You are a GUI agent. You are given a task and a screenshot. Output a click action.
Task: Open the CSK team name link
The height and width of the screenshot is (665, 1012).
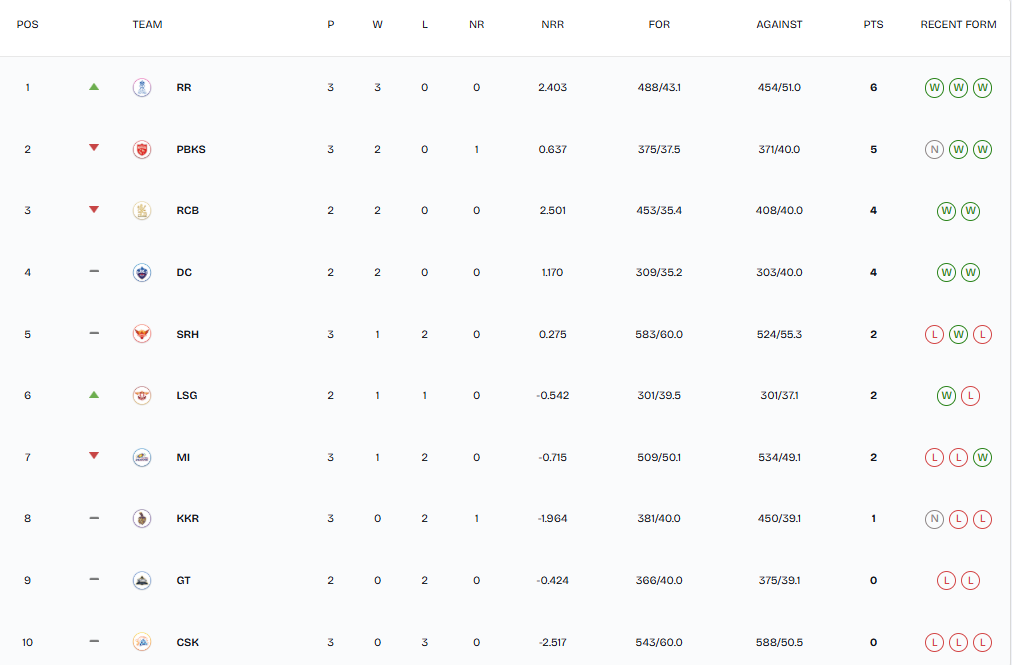click(187, 642)
